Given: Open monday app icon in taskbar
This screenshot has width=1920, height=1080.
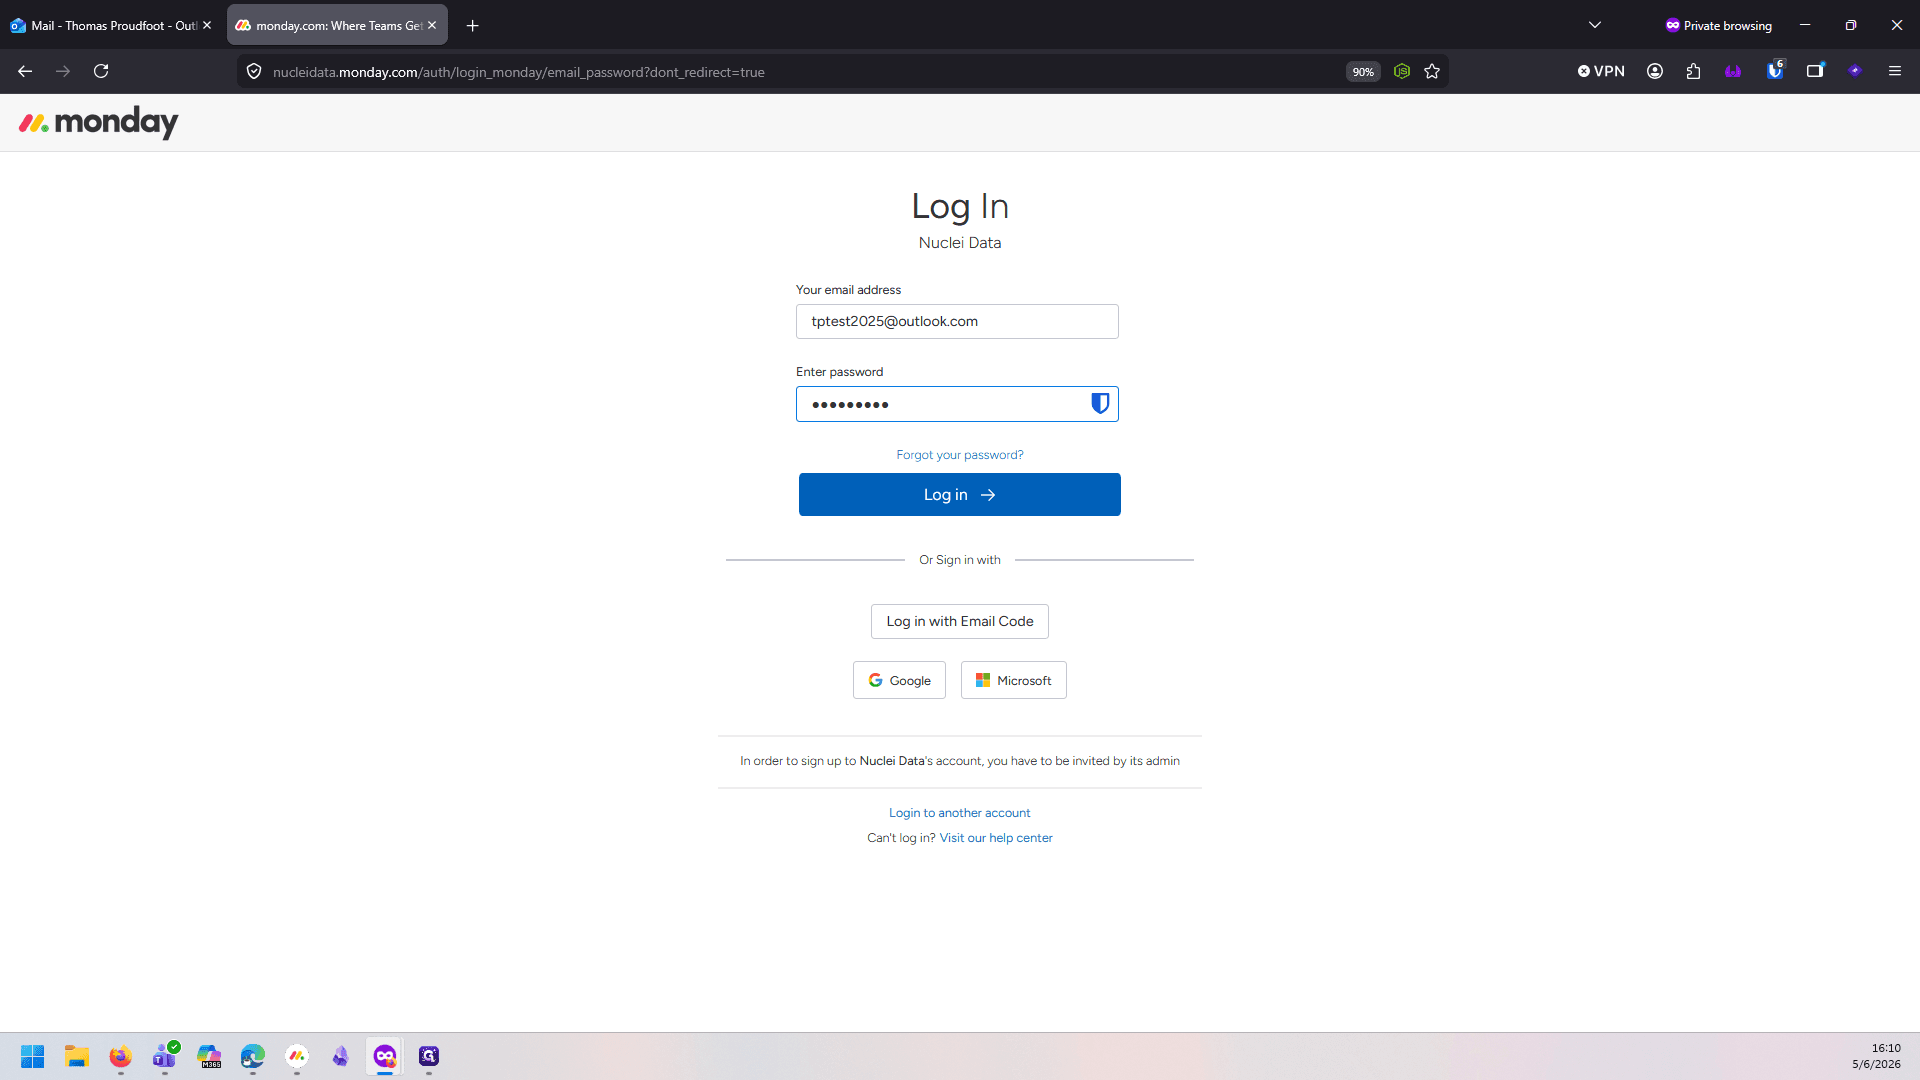Looking at the screenshot, I should [297, 1056].
